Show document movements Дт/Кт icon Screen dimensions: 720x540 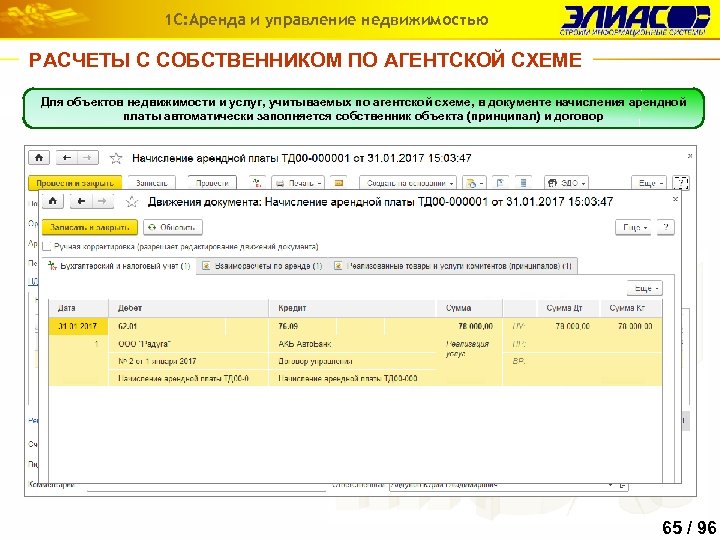click(x=257, y=183)
